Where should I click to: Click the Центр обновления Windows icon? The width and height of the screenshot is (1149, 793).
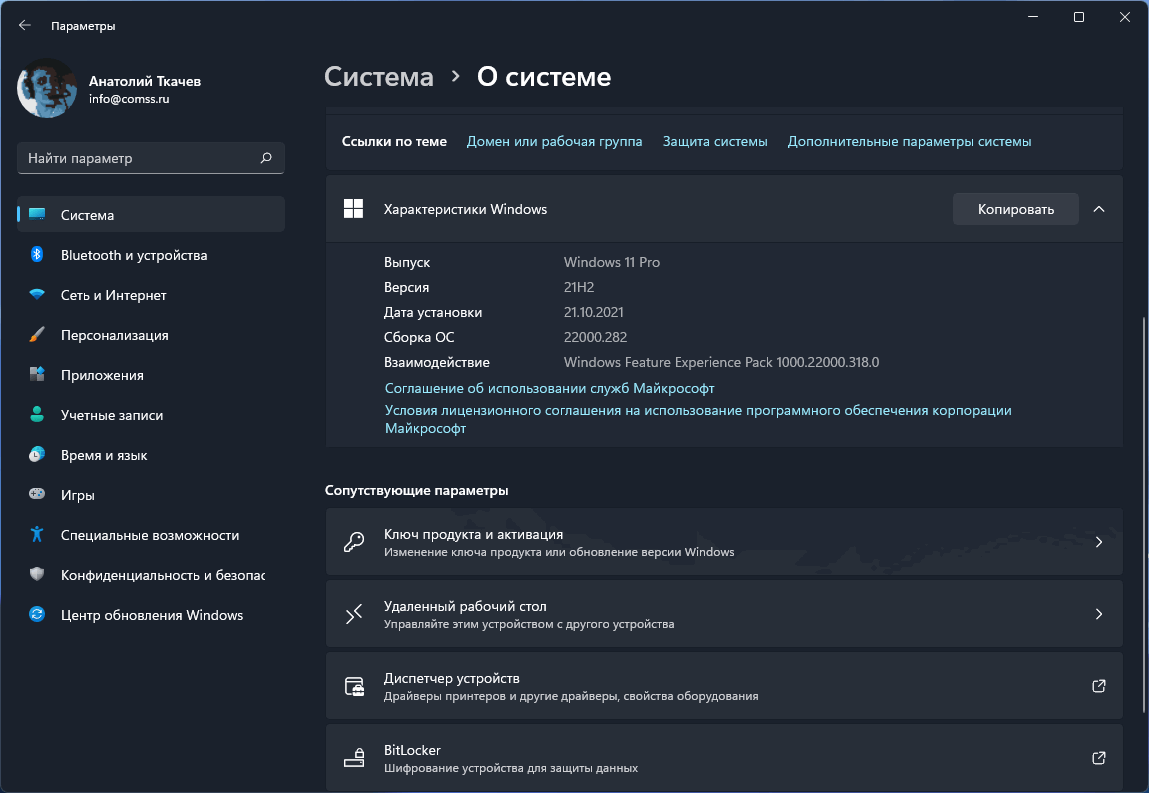point(37,615)
